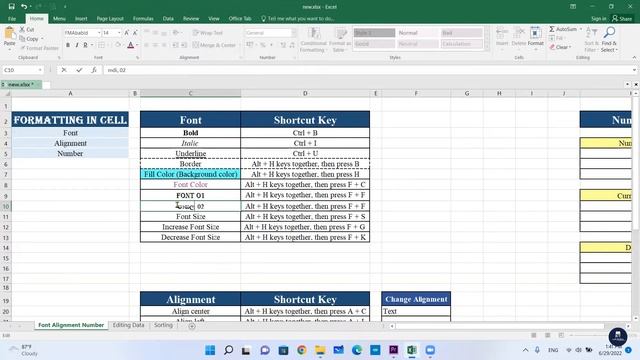Click the Name Box showing C10
The height and width of the screenshot is (360, 640).
[22, 70]
